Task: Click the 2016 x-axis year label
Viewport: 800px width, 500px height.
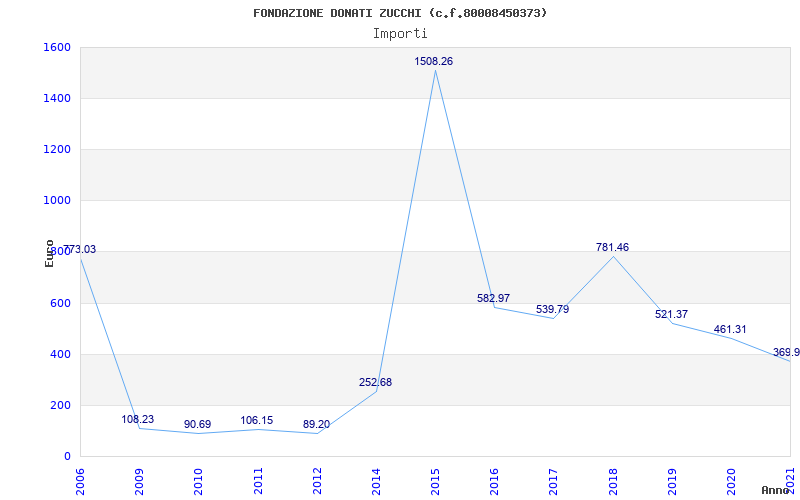Action: [494, 481]
